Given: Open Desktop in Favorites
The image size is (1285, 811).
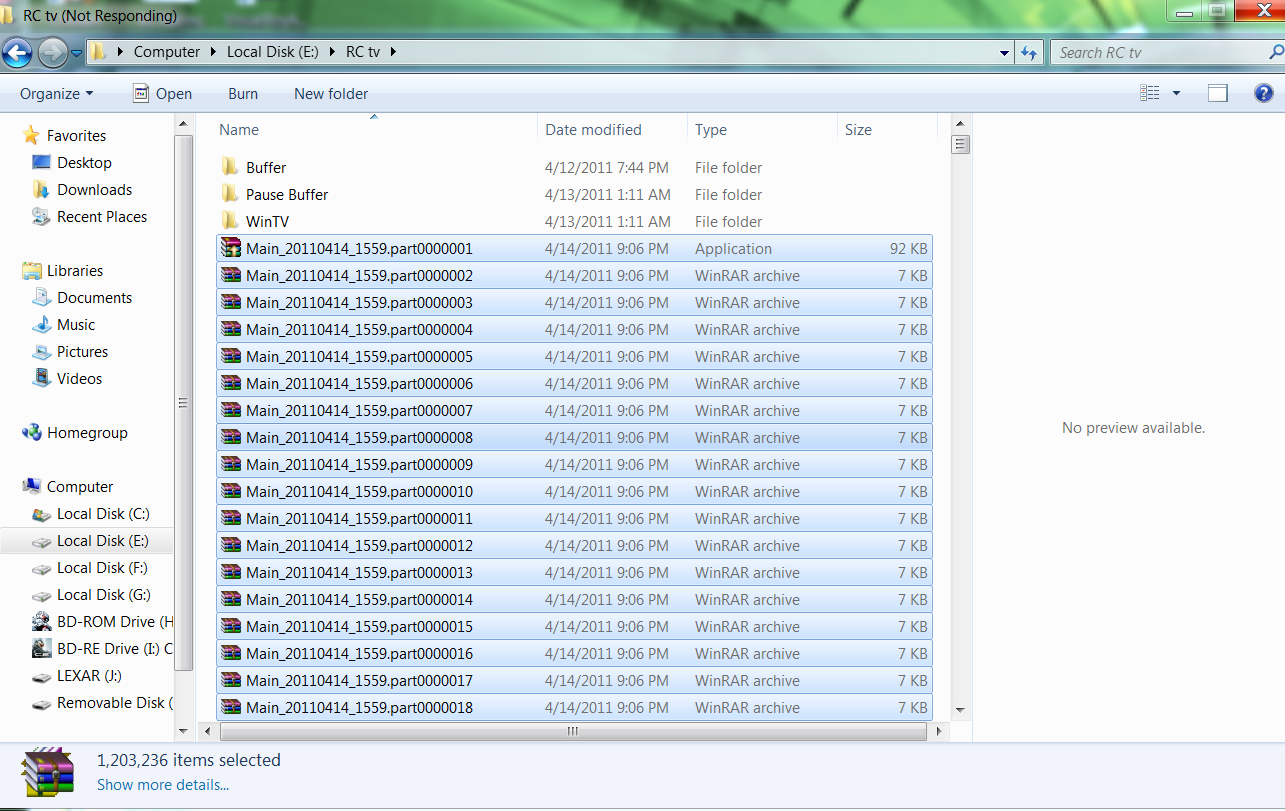Looking at the screenshot, I should tap(84, 162).
